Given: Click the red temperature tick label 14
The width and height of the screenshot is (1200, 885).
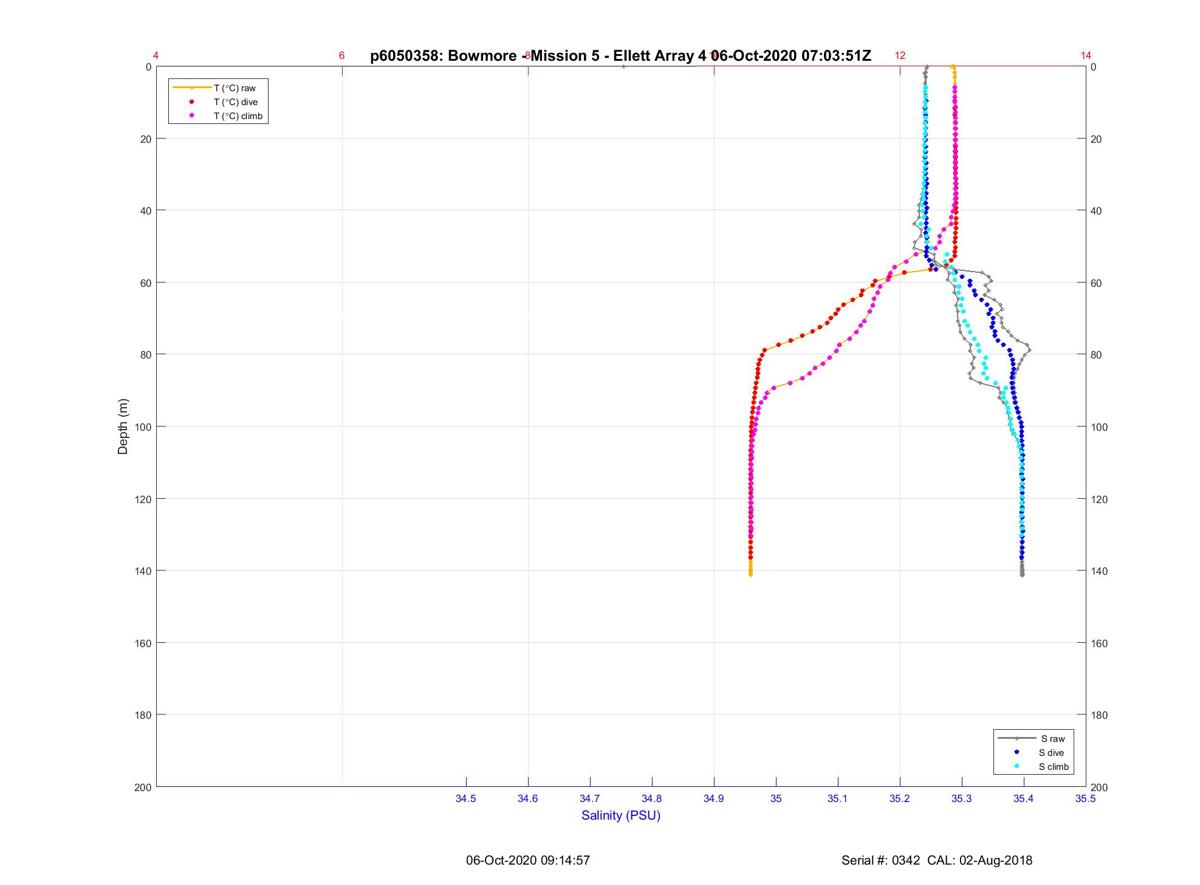Looking at the screenshot, I should click(x=1086, y=56).
